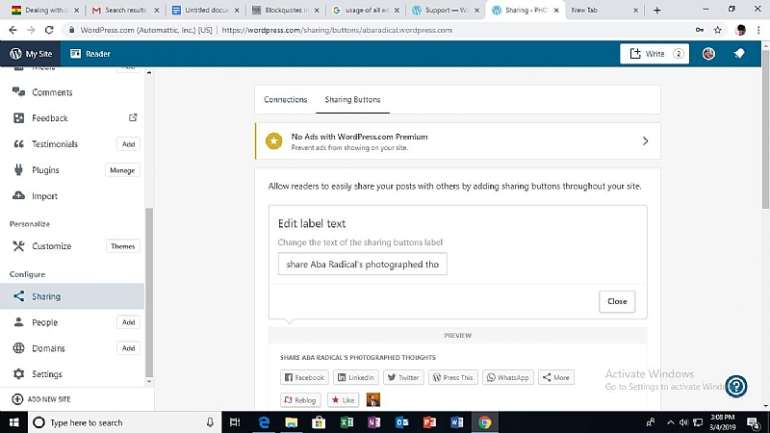The image size is (770, 433).
Task: Click the Import cloud icon
Action: 19,195
